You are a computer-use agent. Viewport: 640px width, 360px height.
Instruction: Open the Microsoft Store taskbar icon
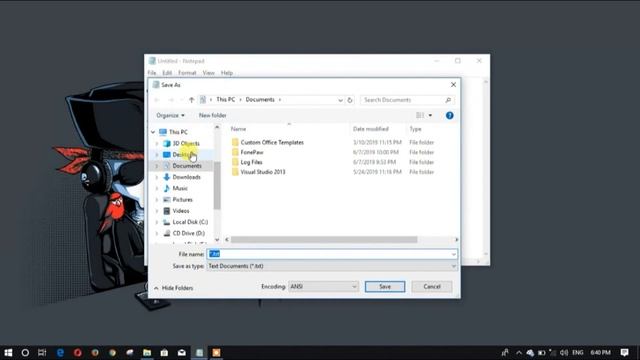(x=164, y=352)
